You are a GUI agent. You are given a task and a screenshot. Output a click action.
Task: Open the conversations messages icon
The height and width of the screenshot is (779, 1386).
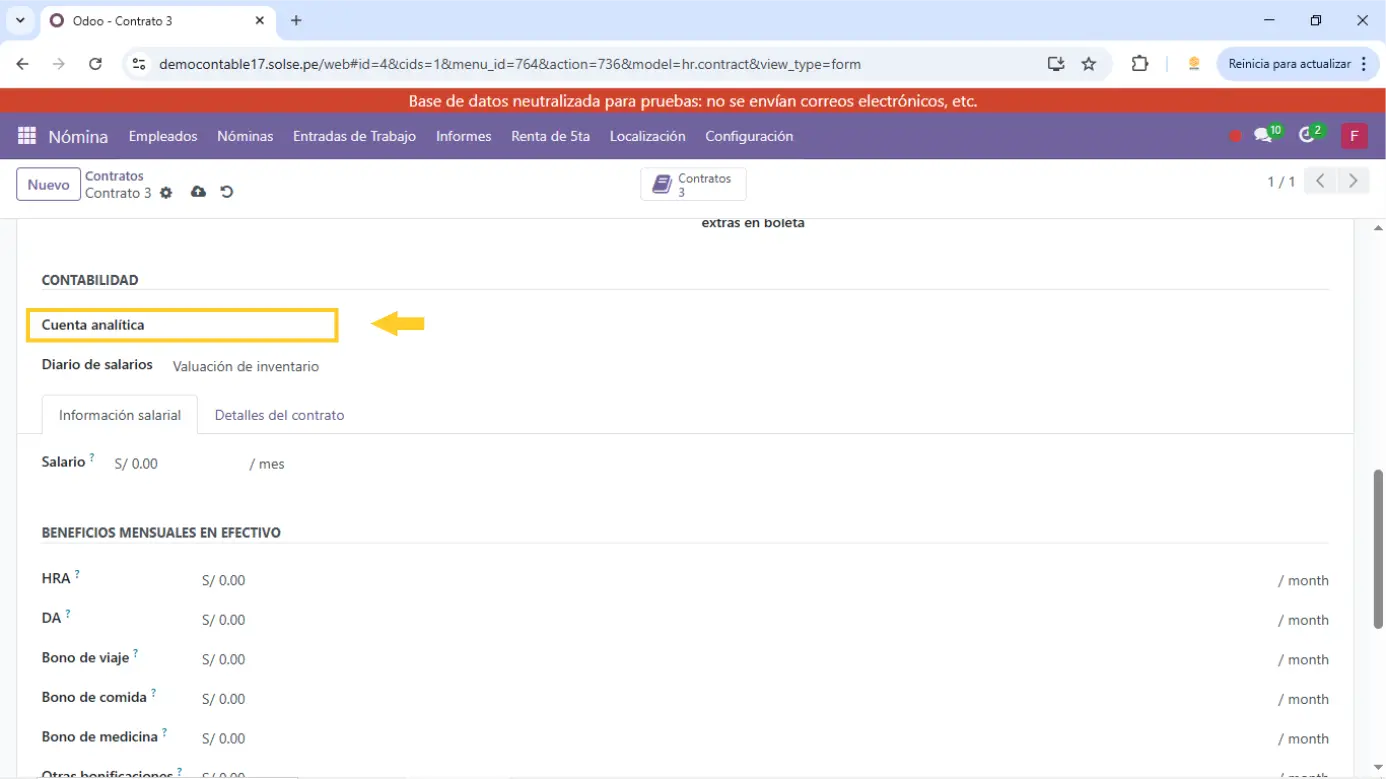[1264, 136]
